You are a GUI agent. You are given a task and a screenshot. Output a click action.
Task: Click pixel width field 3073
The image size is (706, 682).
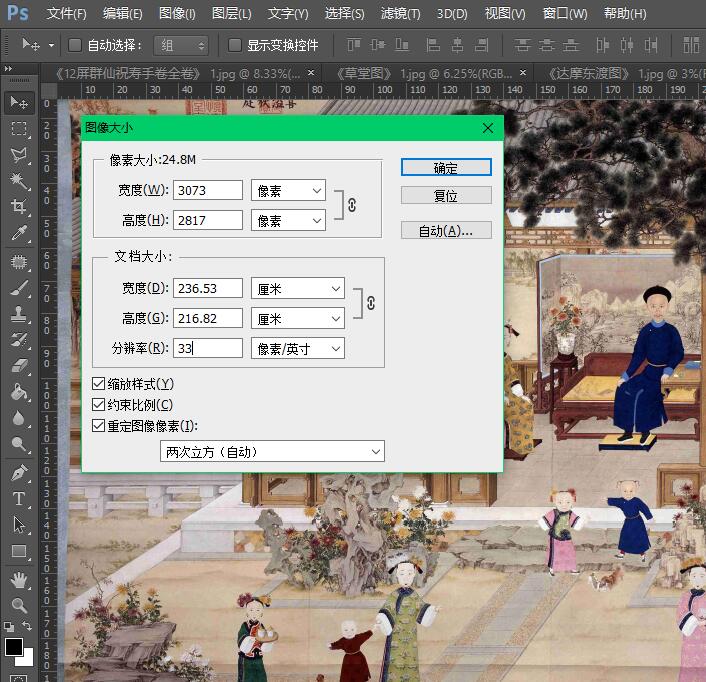pos(208,190)
